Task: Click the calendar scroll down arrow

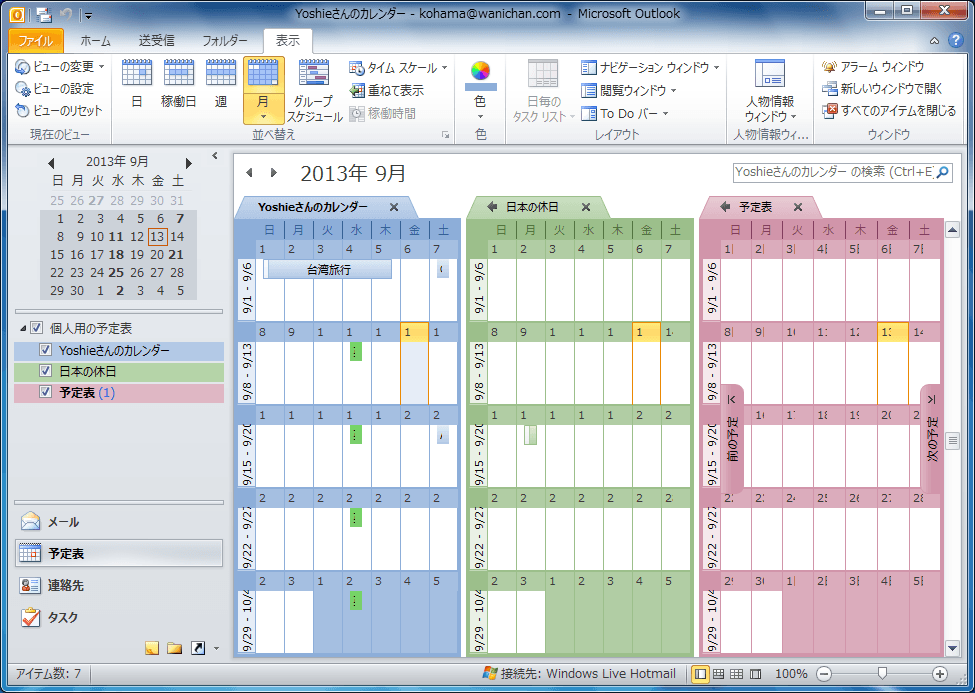Action: click(952, 648)
